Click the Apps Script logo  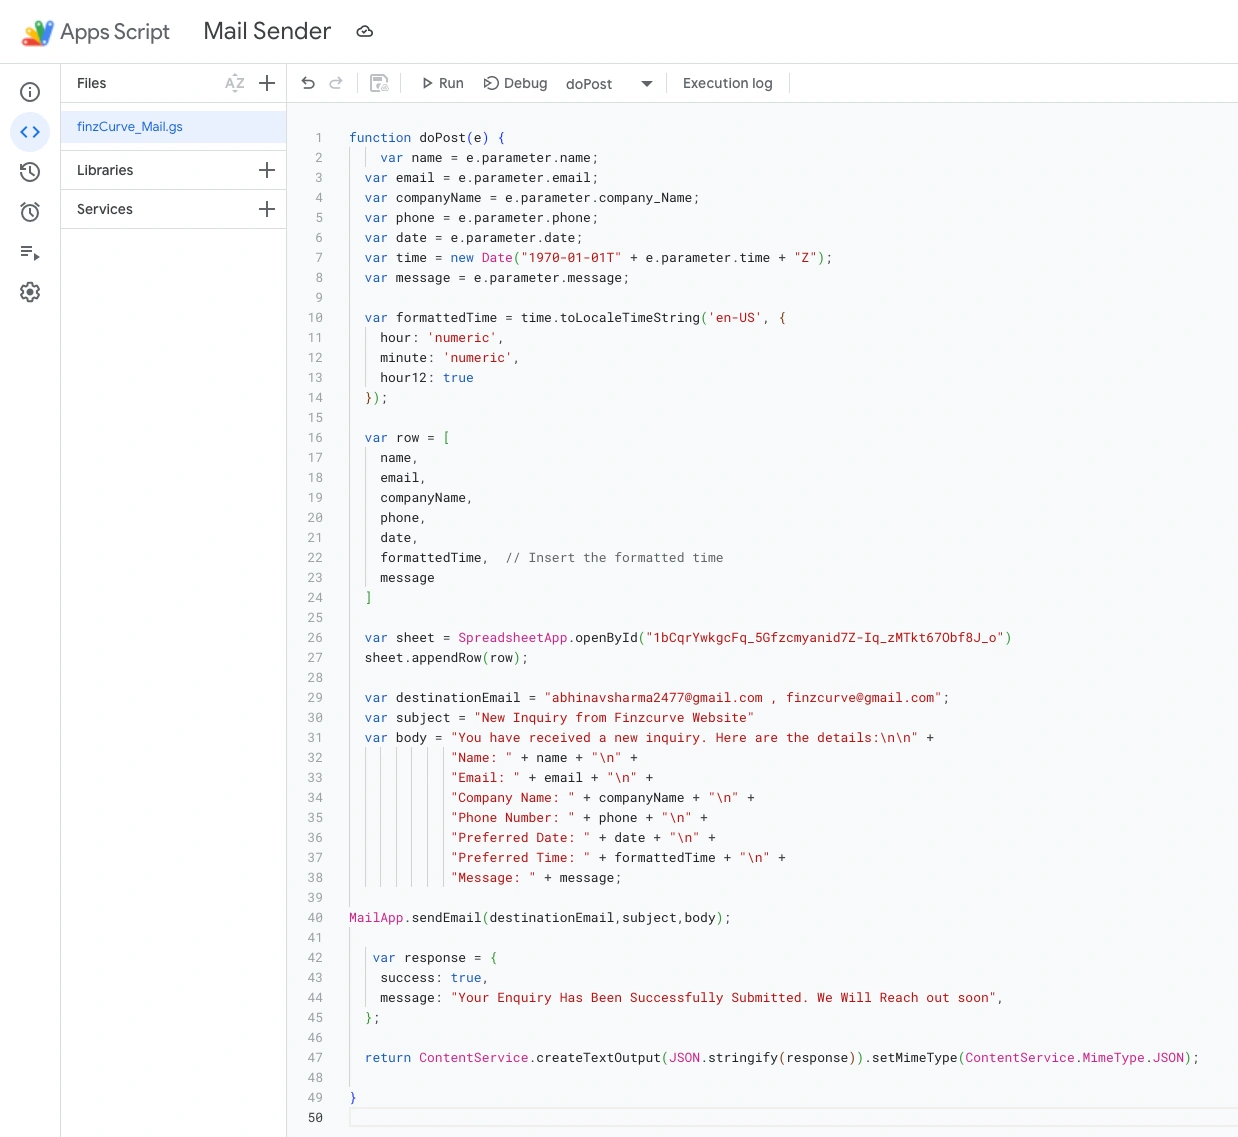pyautogui.click(x=37, y=31)
